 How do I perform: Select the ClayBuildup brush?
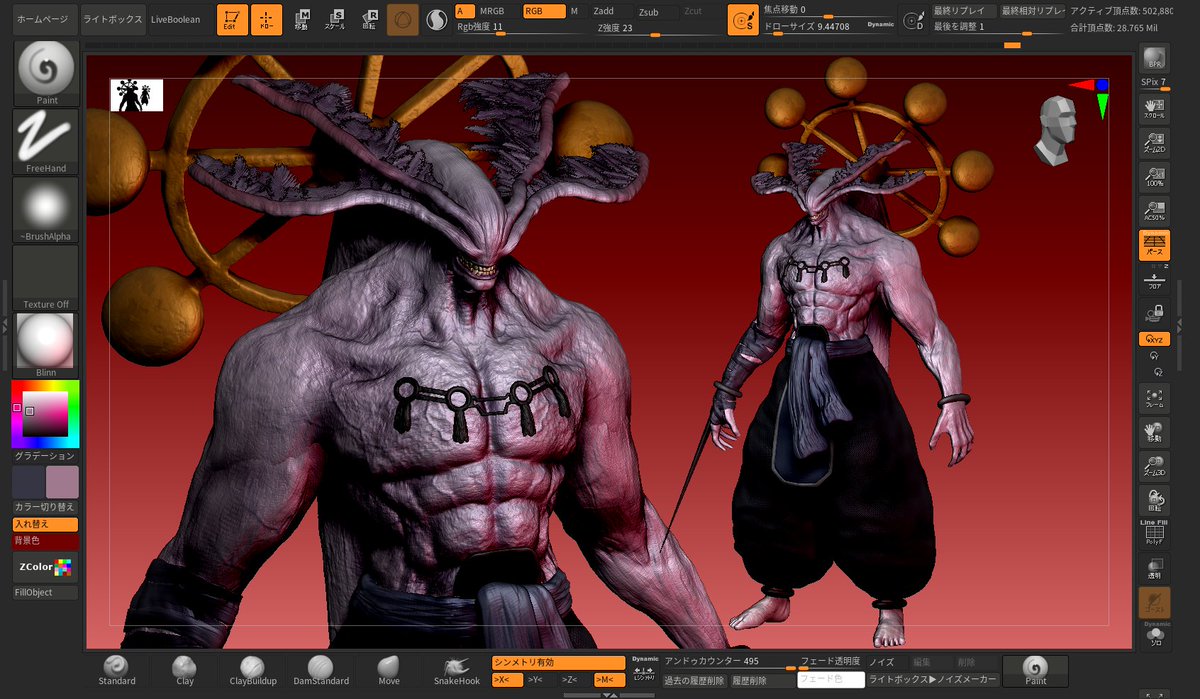253,671
